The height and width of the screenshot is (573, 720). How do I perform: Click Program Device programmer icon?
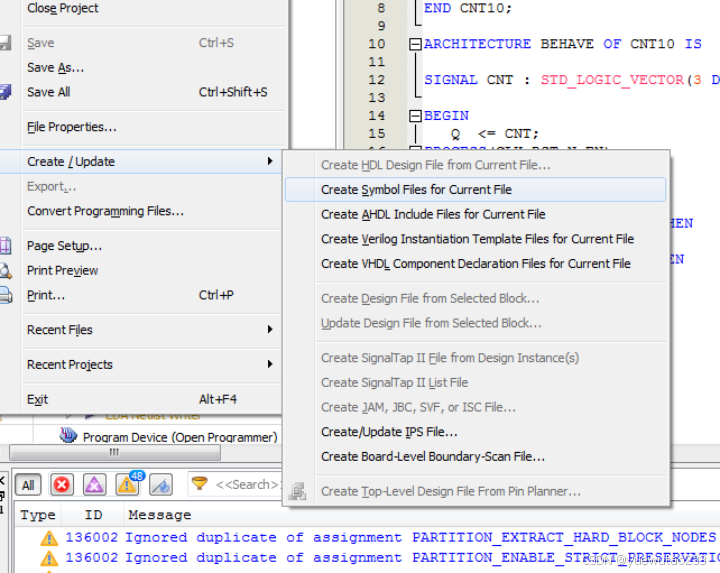point(68,435)
